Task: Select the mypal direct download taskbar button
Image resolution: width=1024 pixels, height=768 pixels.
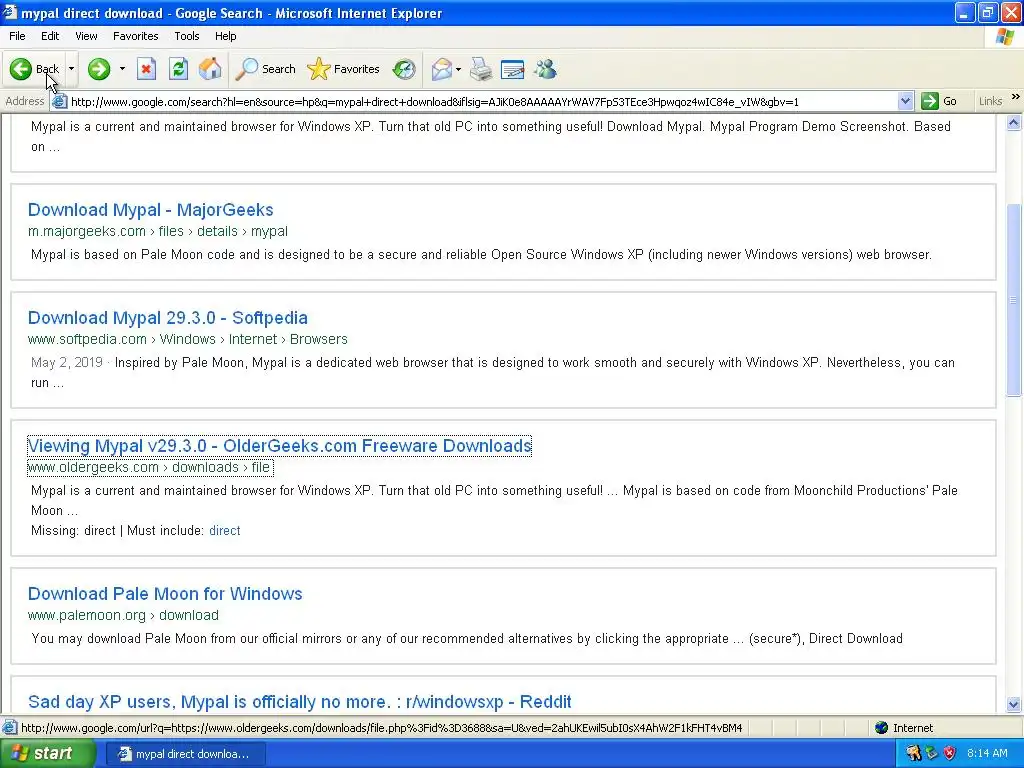Action: coord(184,754)
